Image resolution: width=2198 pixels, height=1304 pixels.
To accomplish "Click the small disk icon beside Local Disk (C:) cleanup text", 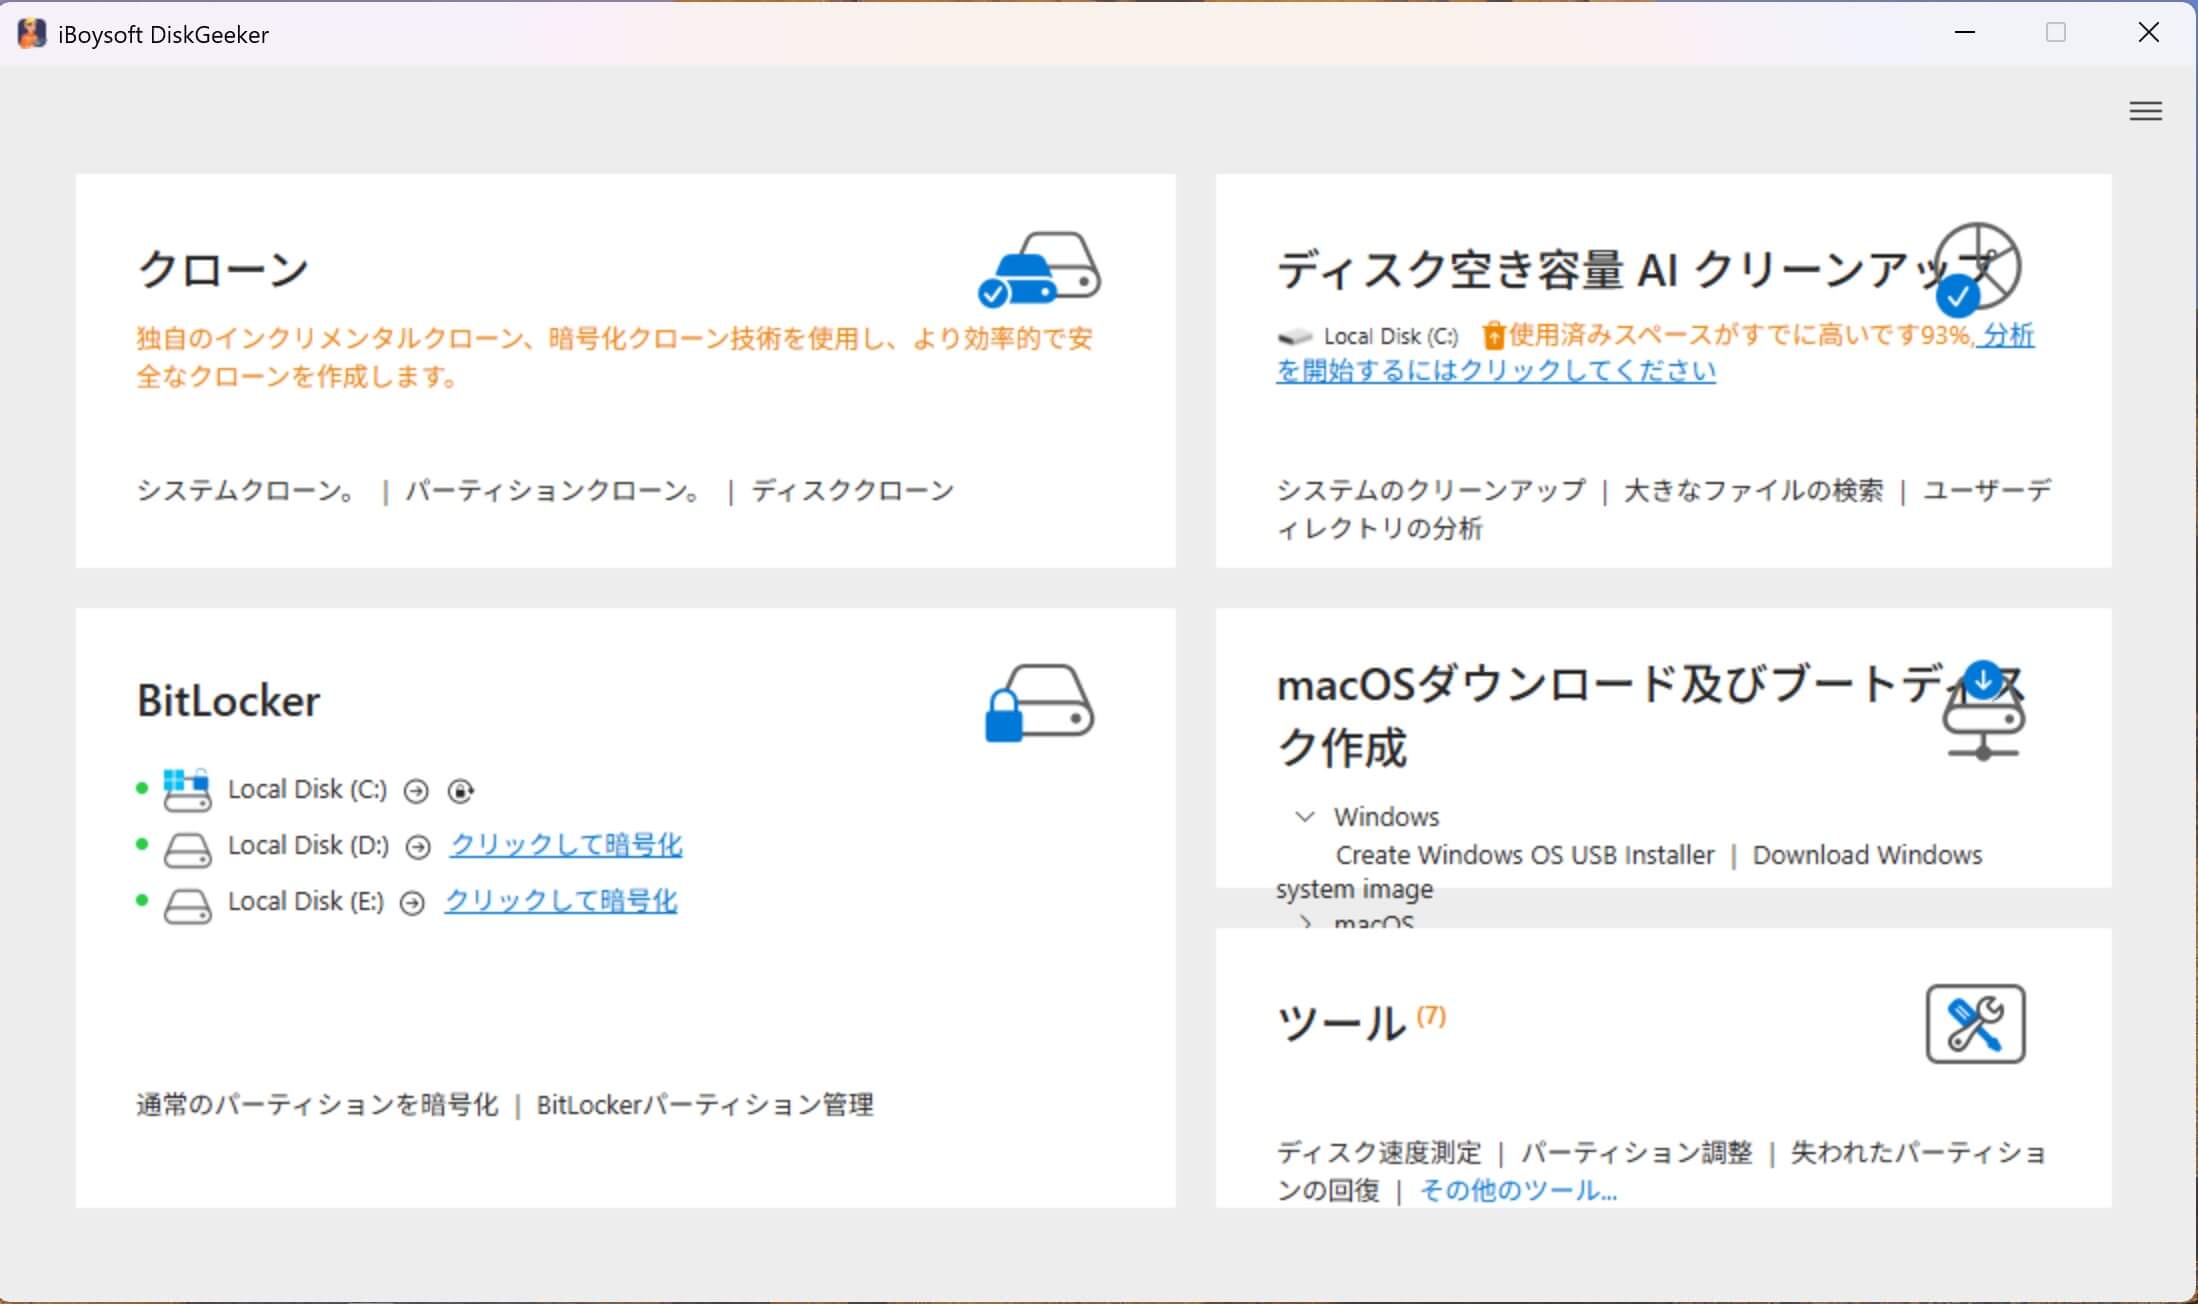I will [x=1293, y=336].
